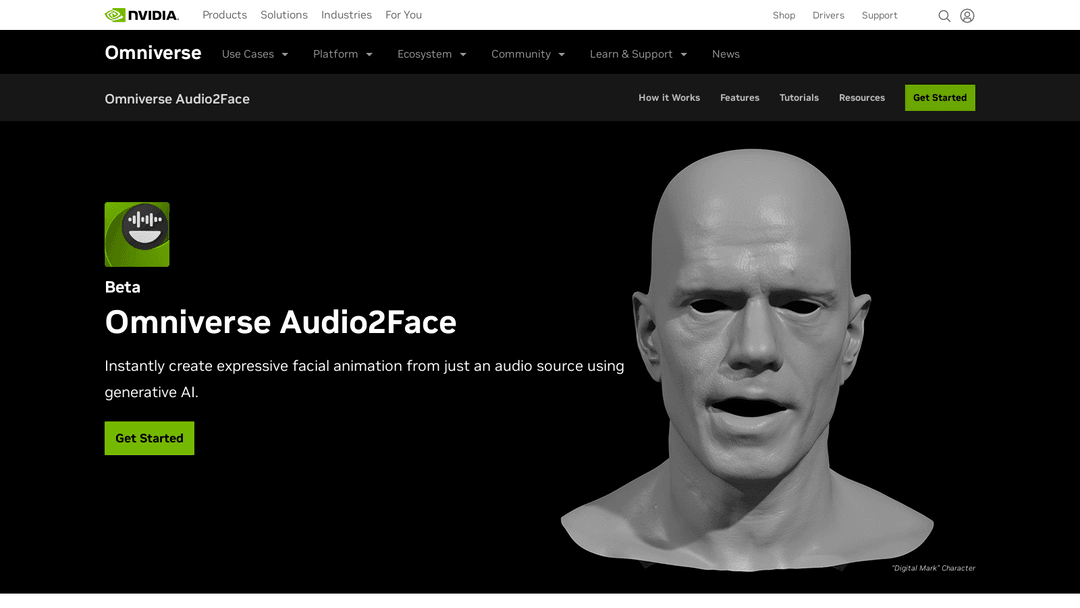Image resolution: width=1080 pixels, height=608 pixels.
Task: Open the For You menu
Action: coord(403,15)
